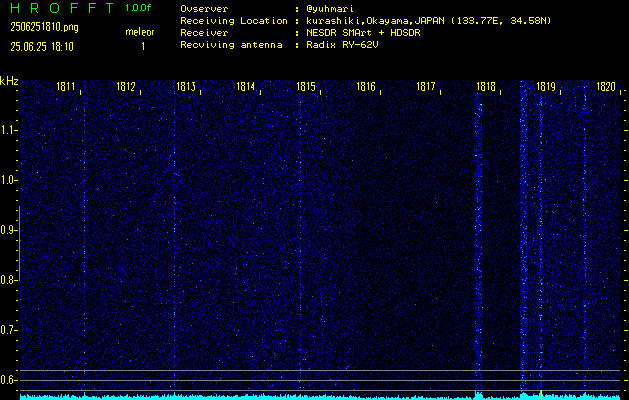Image resolution: width=629 pixels, height=400 pixels.
Task: Select the file name 2506251810.png
Action: pyautogui.click(x=45, y=27)
